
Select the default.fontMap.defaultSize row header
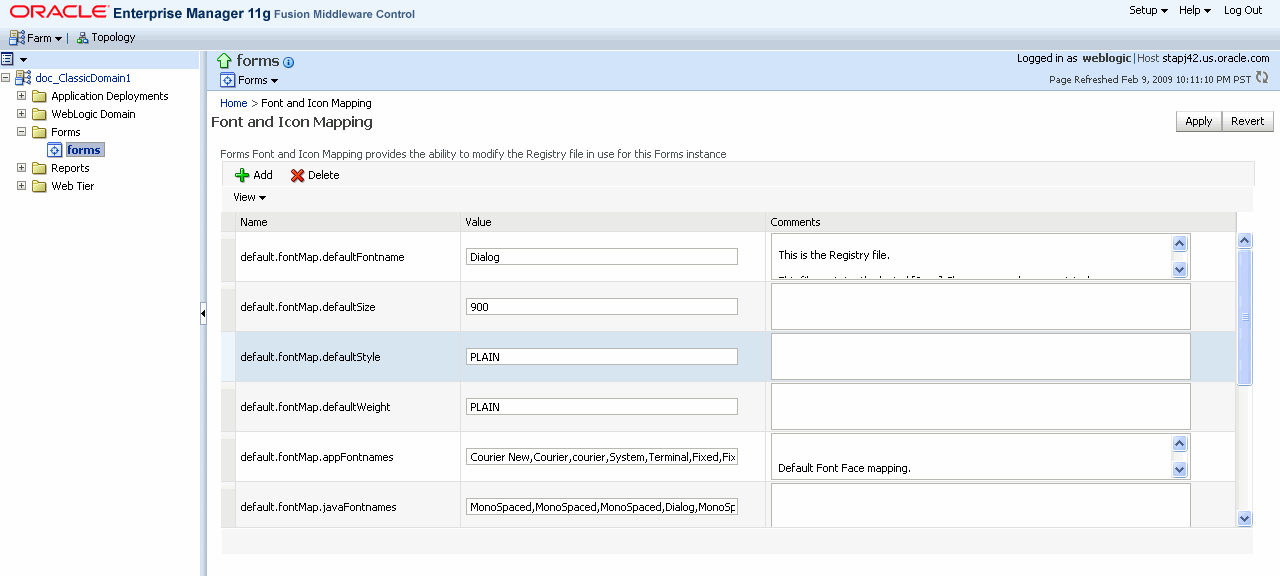tap(228, 307)
